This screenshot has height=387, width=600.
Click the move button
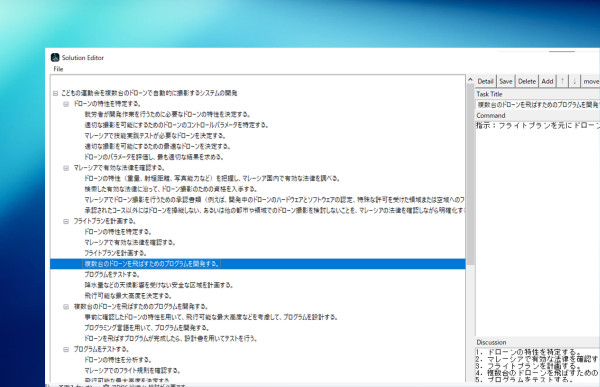(x=590, y=81)
